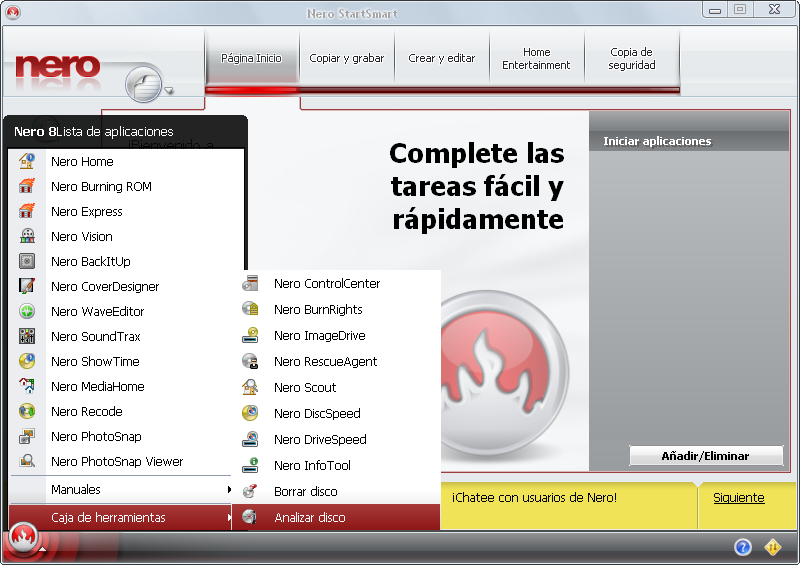Click the Nero WaveEditor green icon
This screenshot has width=800, height=565.
(x=27, y=311)
